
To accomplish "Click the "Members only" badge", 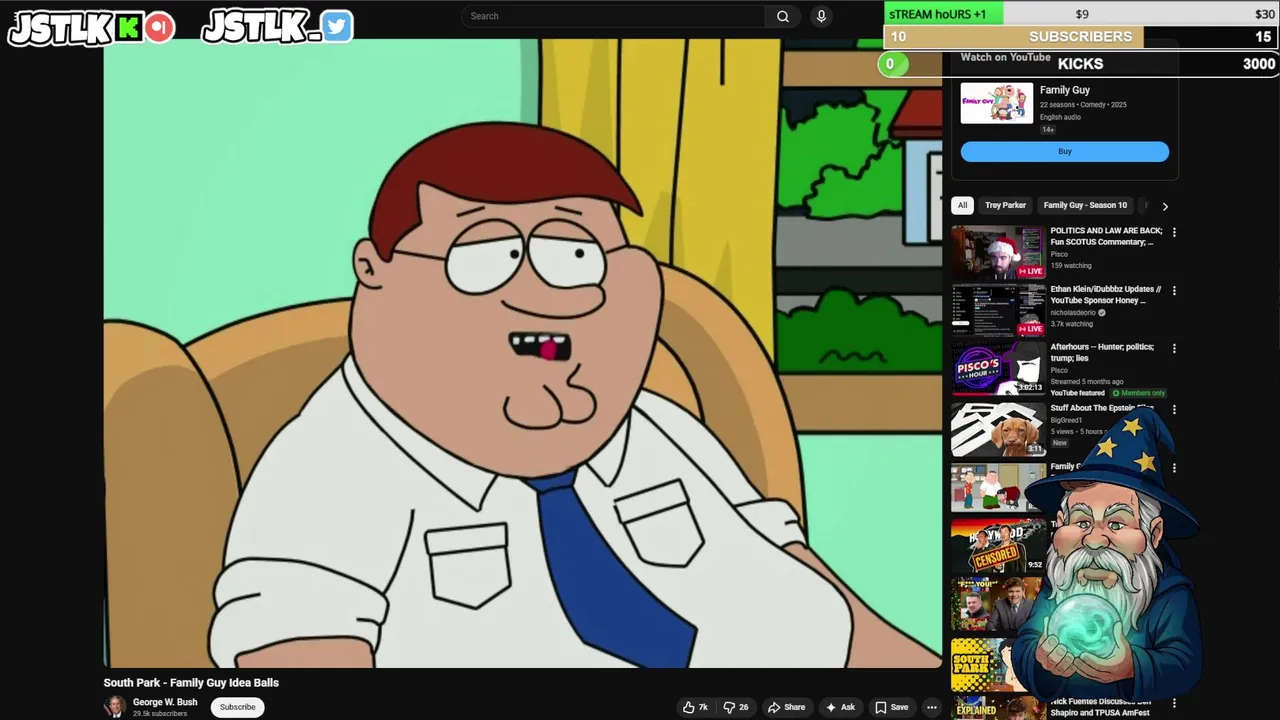I will 1139,393.
